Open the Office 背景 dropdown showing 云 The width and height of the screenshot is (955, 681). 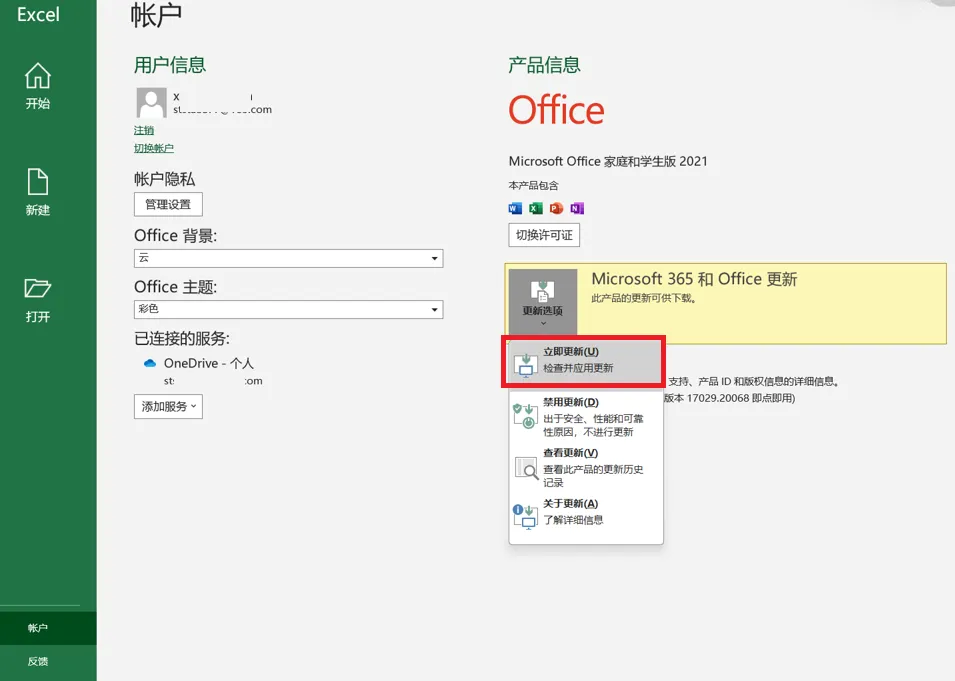(x=288, y=258)
